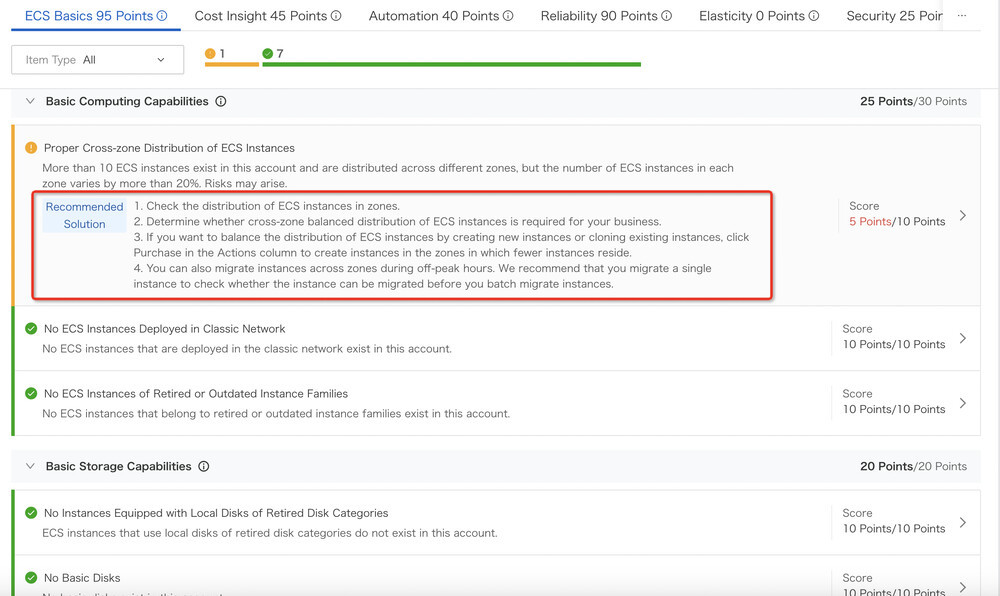Click info icon beside ECS Basics tab

coord(162,16)
